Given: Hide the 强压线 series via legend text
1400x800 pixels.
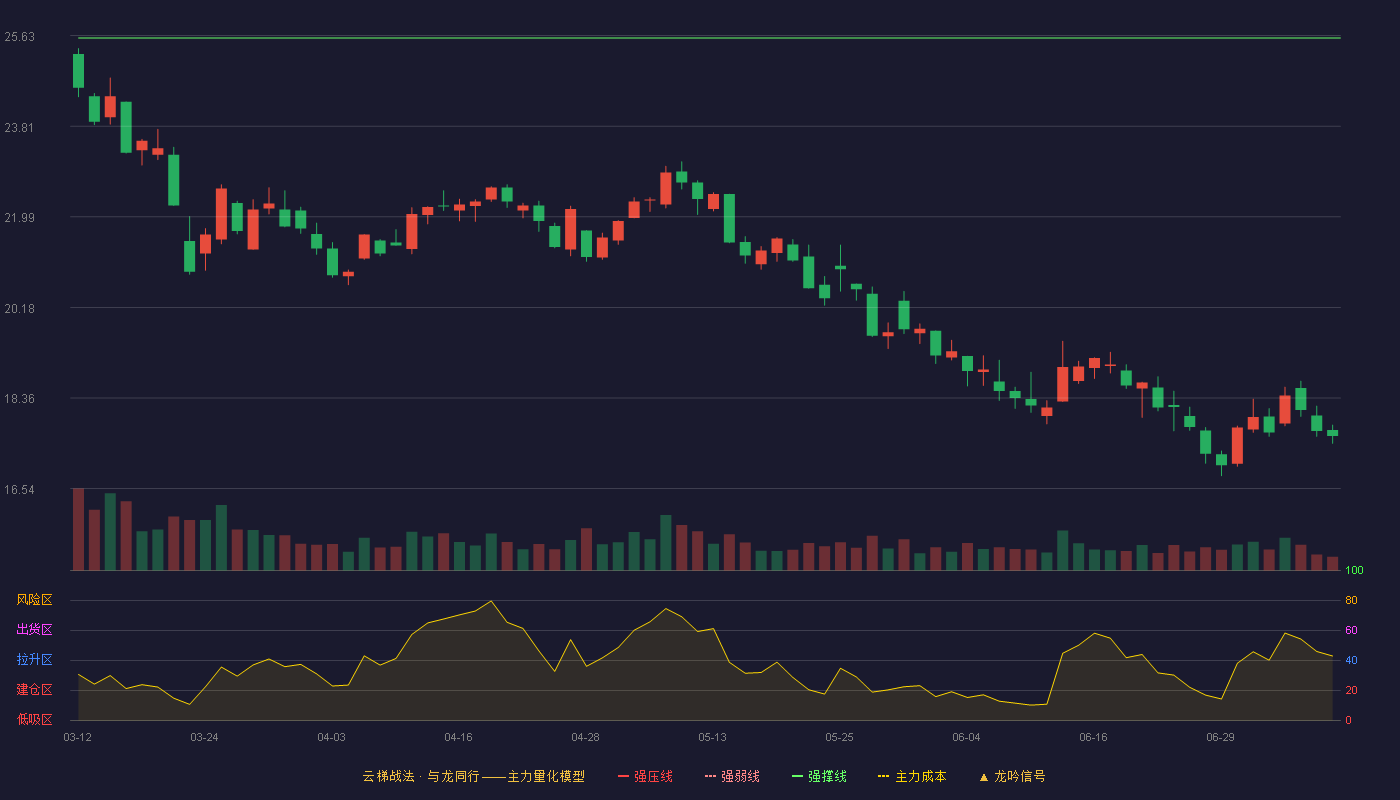Looking at the screenshot, I should coord(653,776).
